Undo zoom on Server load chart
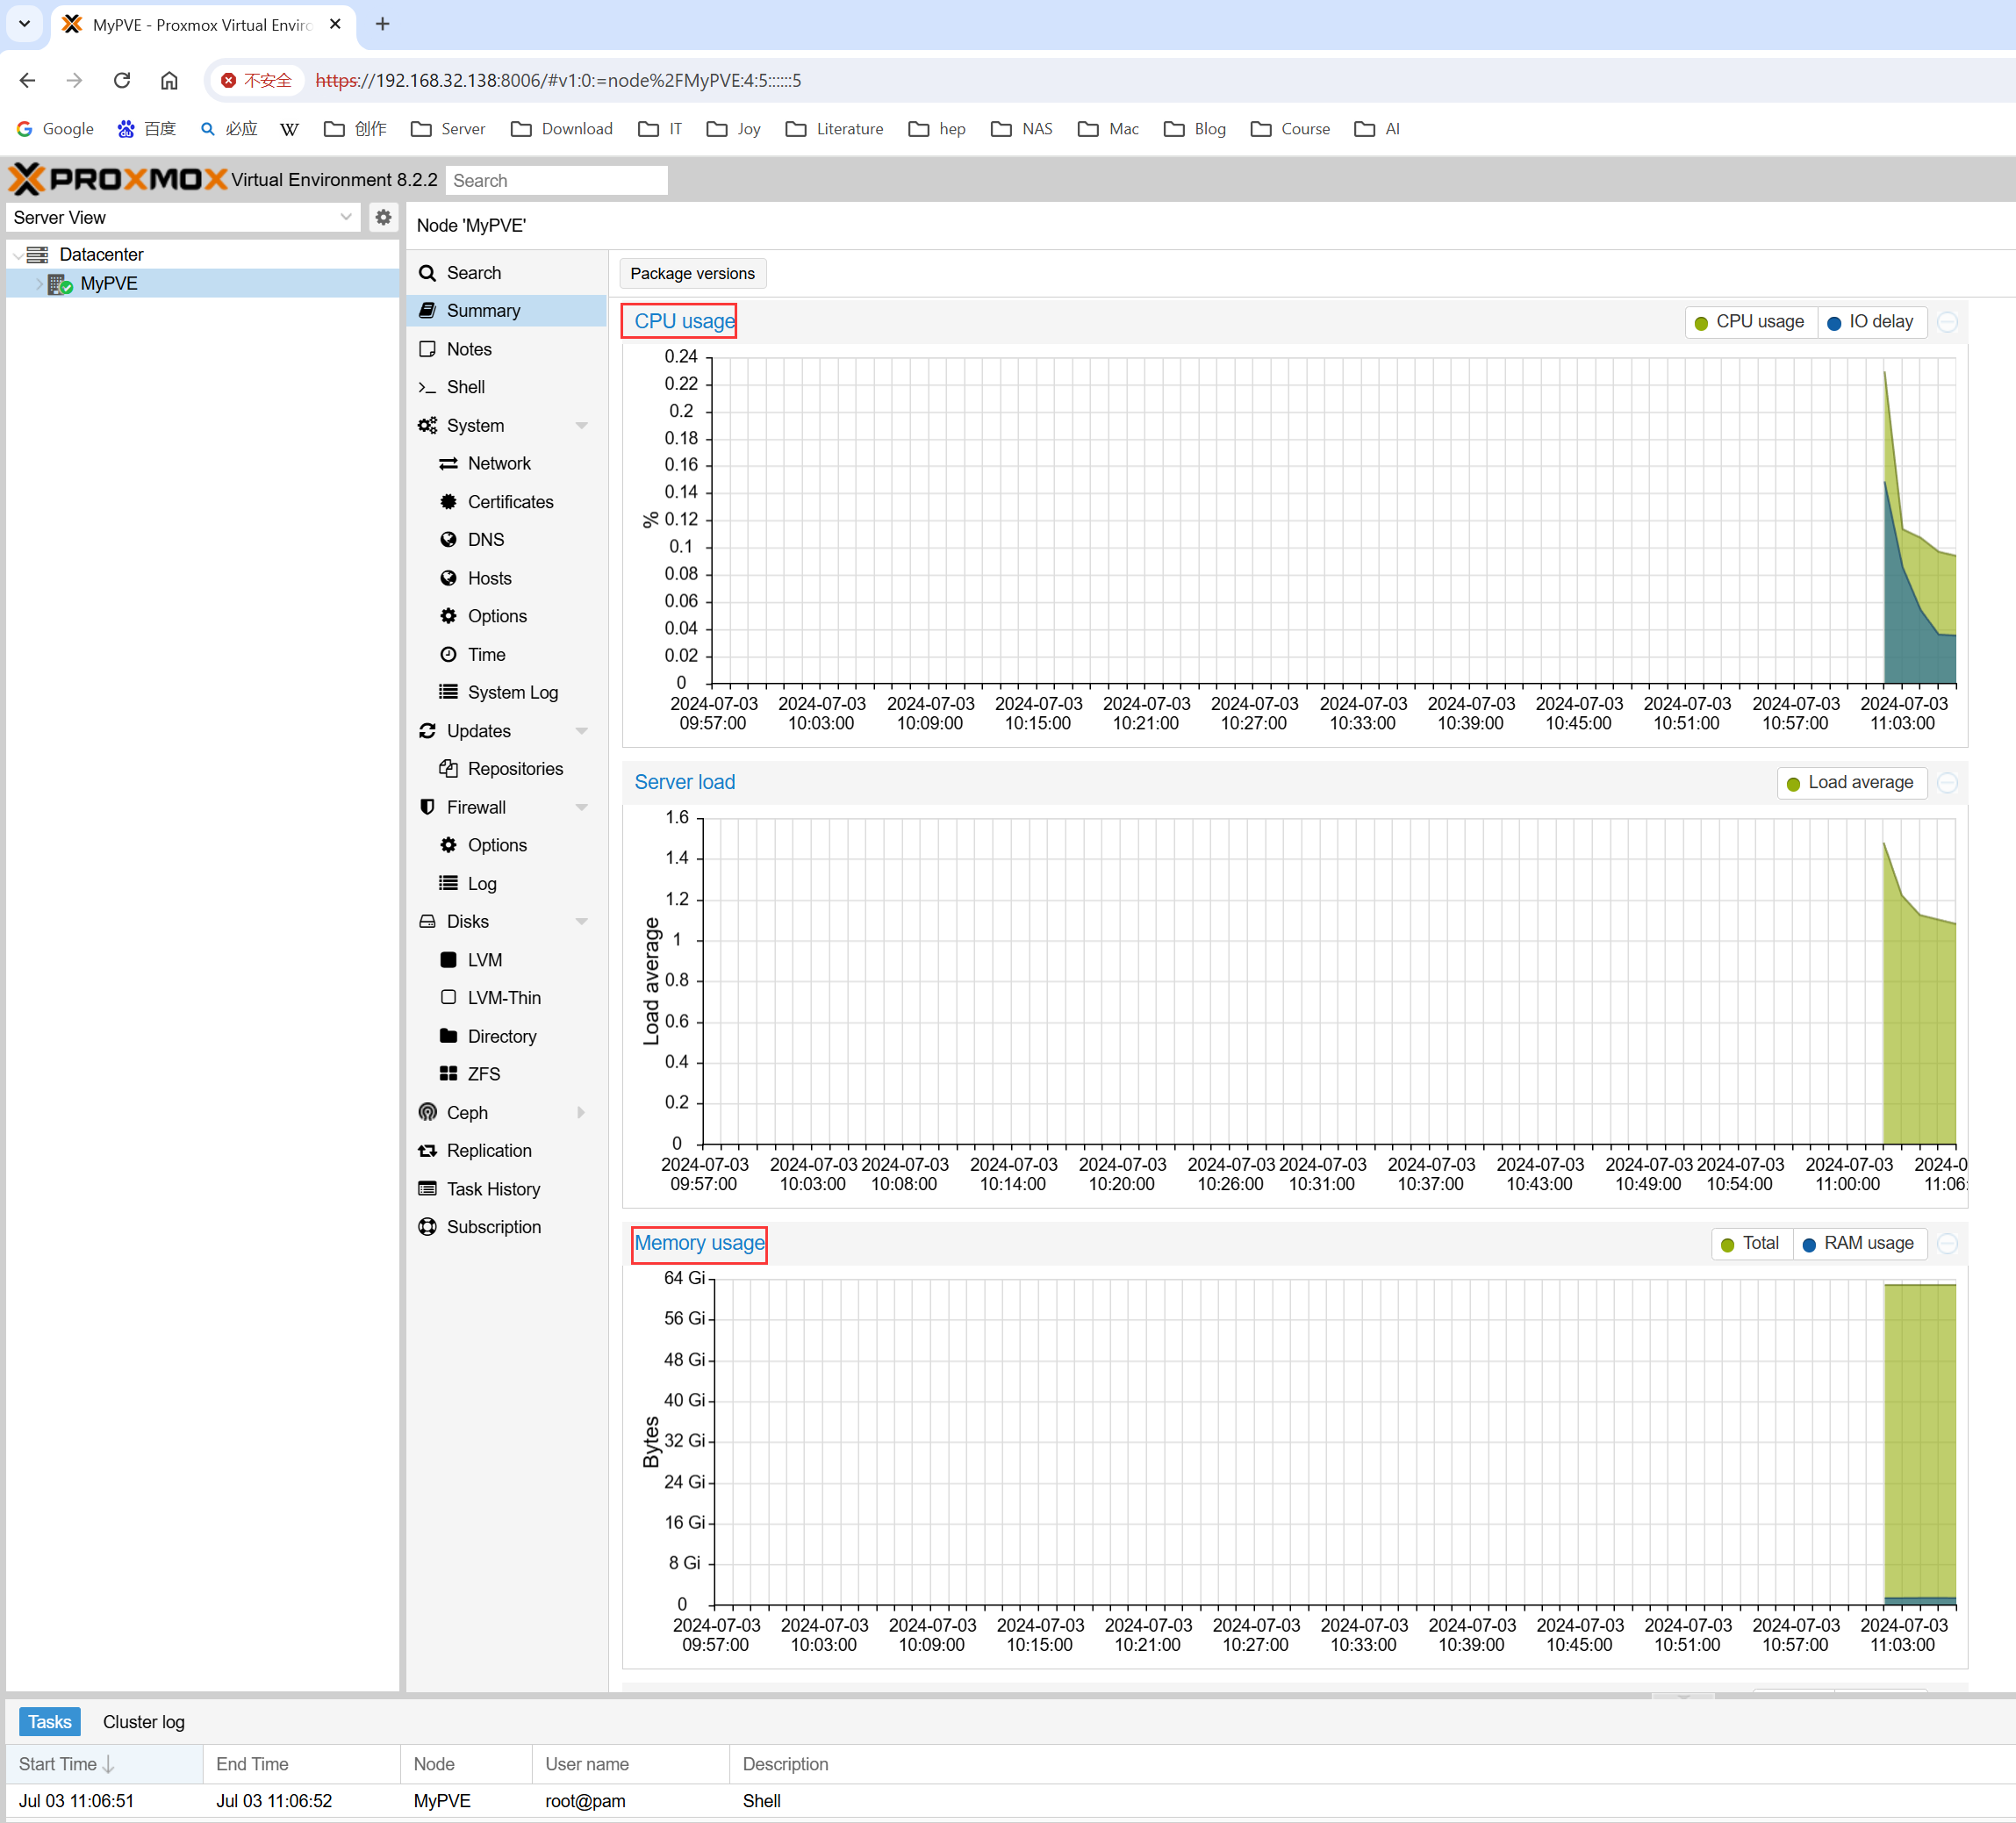The height and width of the screenshot is (1823, 2016). 1947,783
